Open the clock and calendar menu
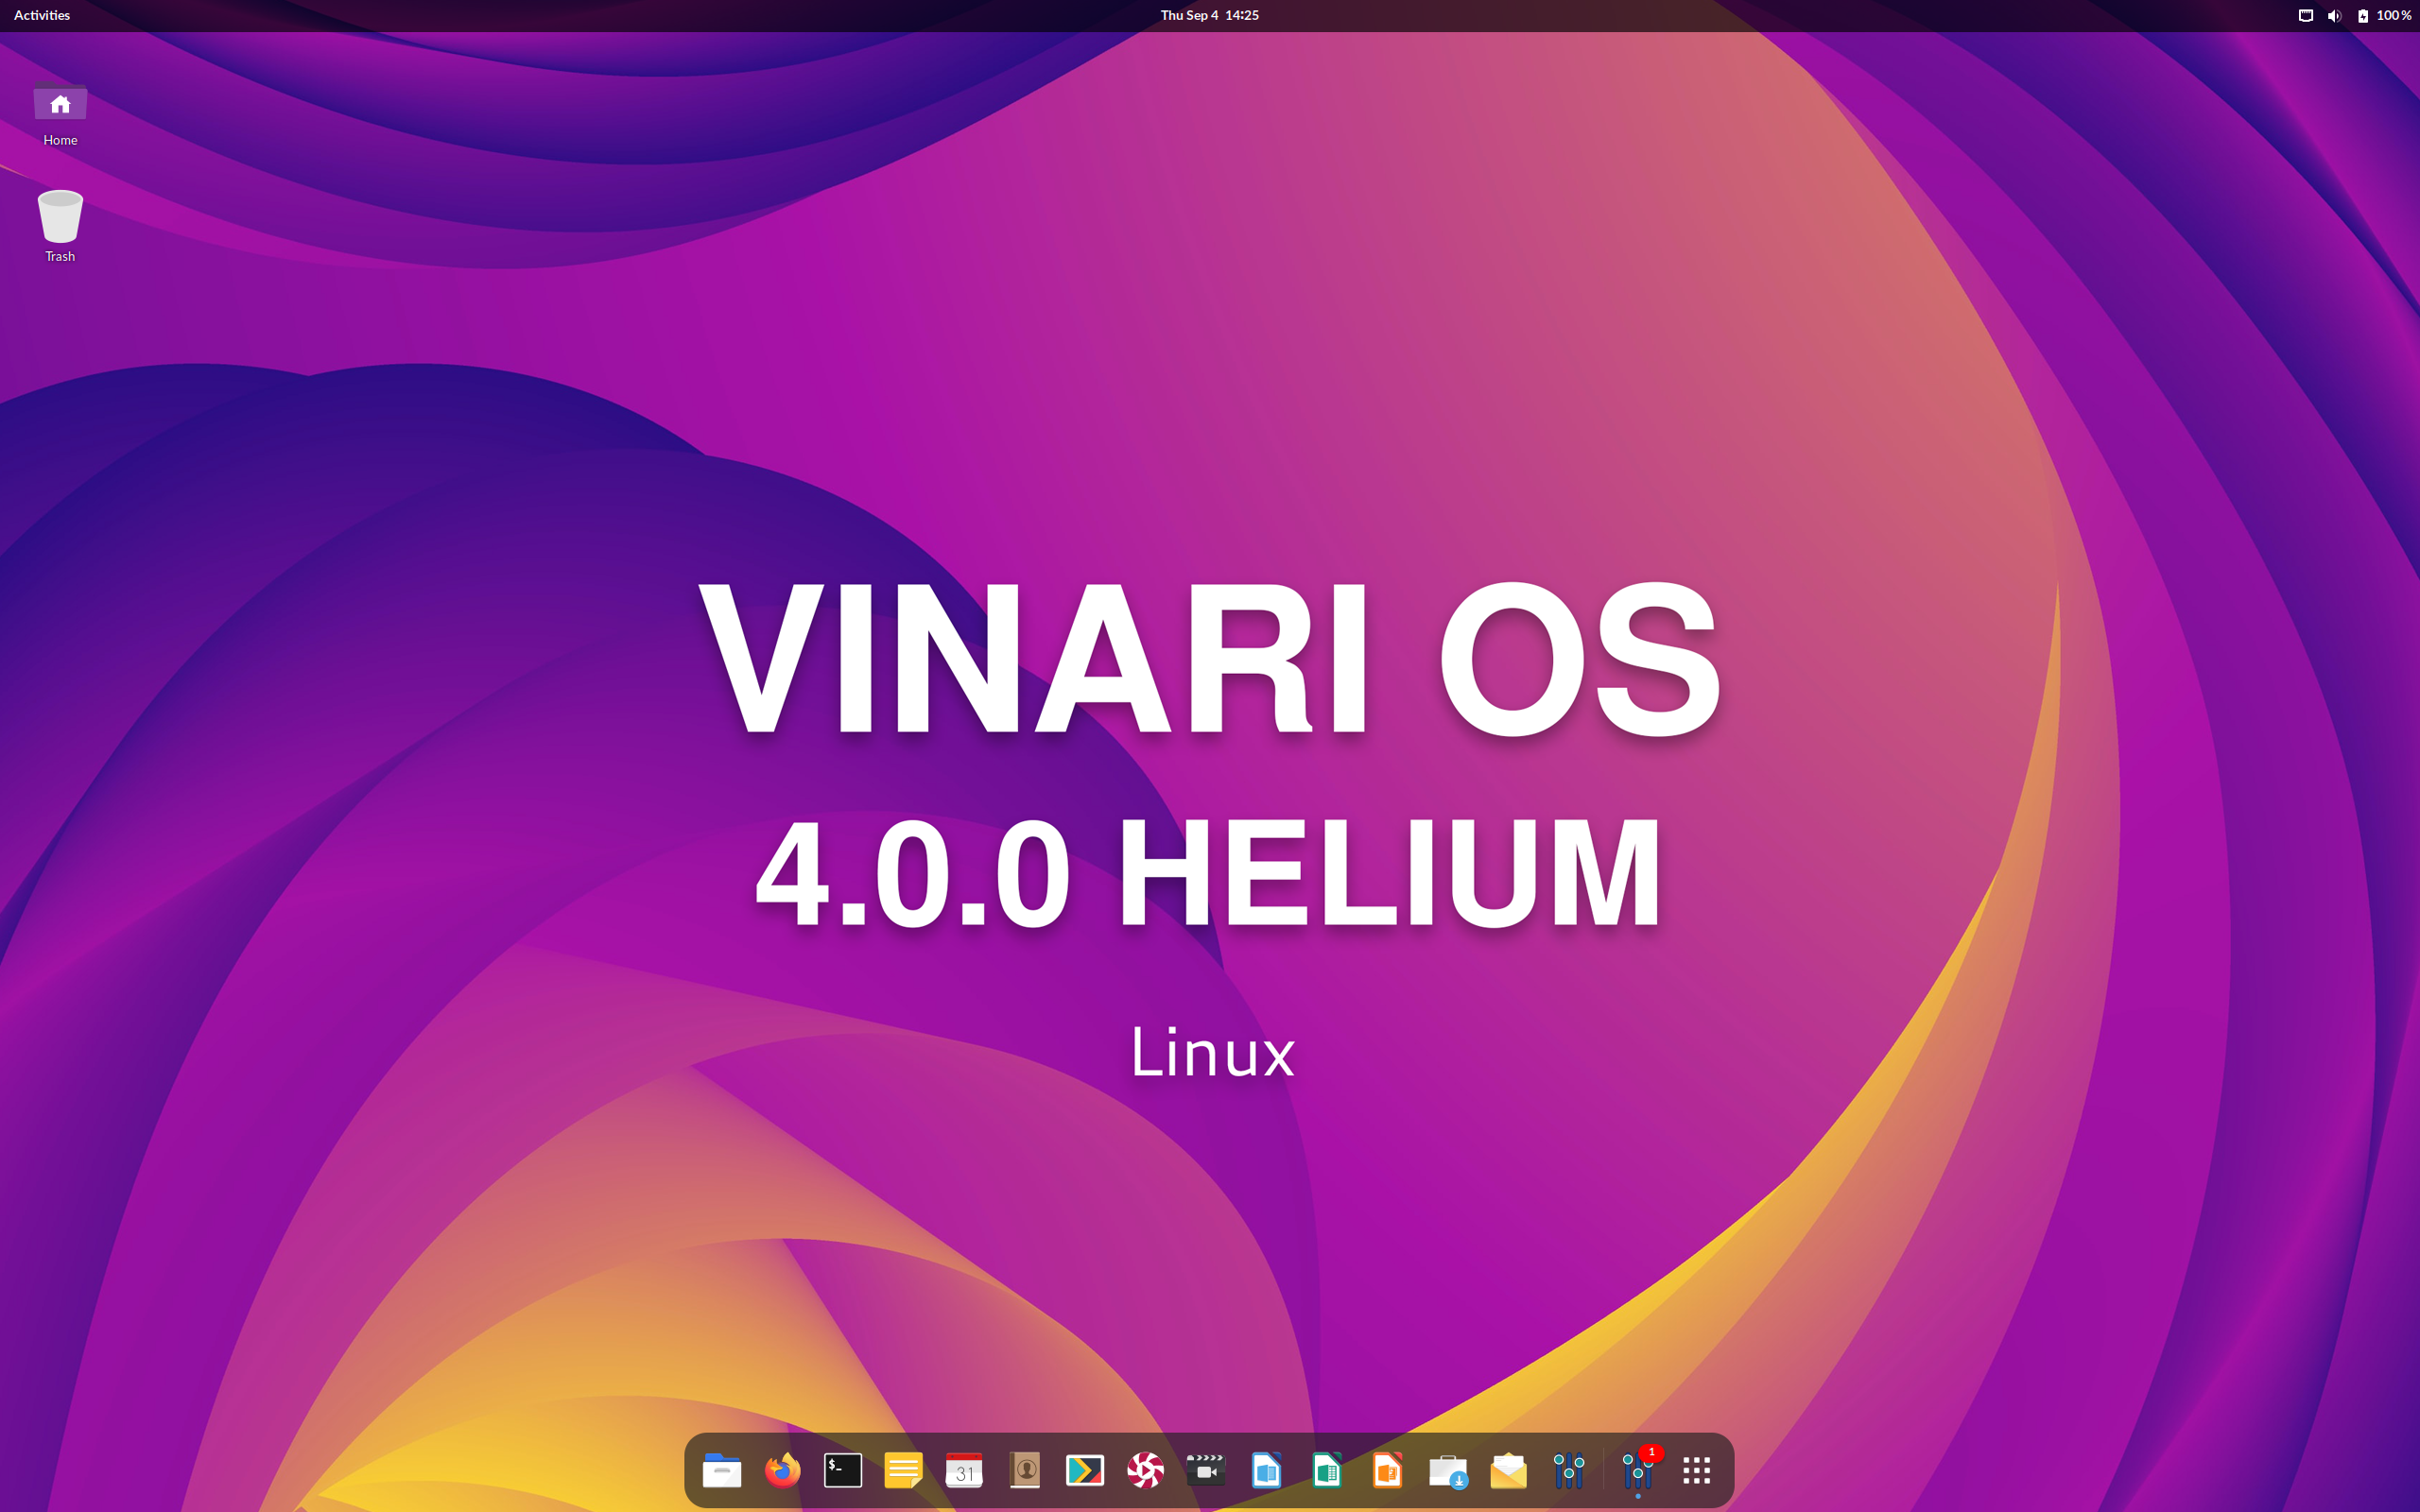The height and width of the screenshot is (1512, 2420). [x=1209, y=15]
